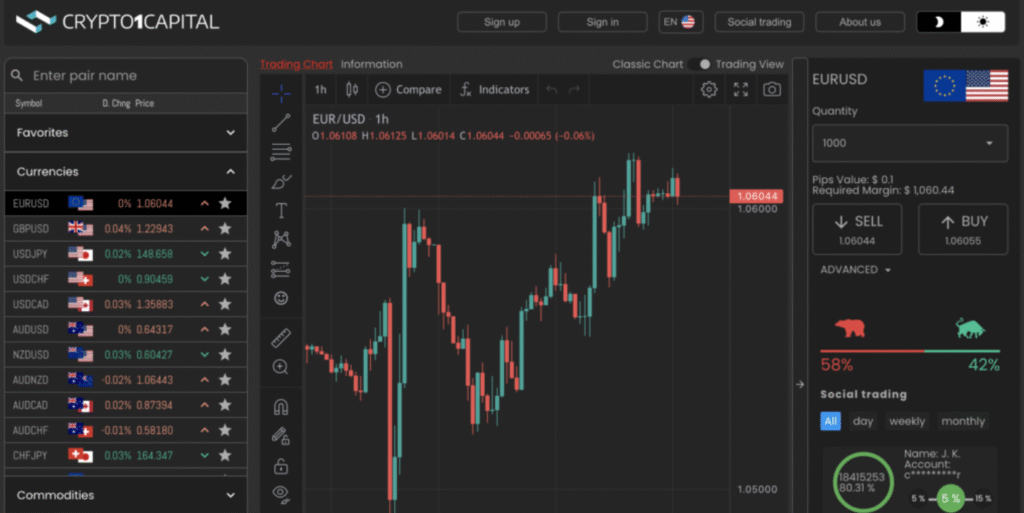Toggle magnet mode for drawings
Viewport: 1024px width, 513px height.
pyautogui.click(x=281, y=407)
